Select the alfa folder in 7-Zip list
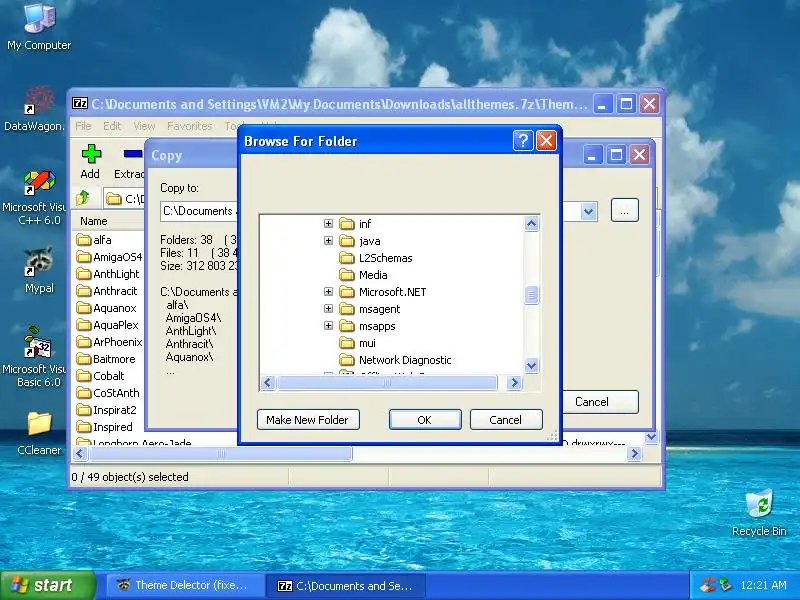 94,240
